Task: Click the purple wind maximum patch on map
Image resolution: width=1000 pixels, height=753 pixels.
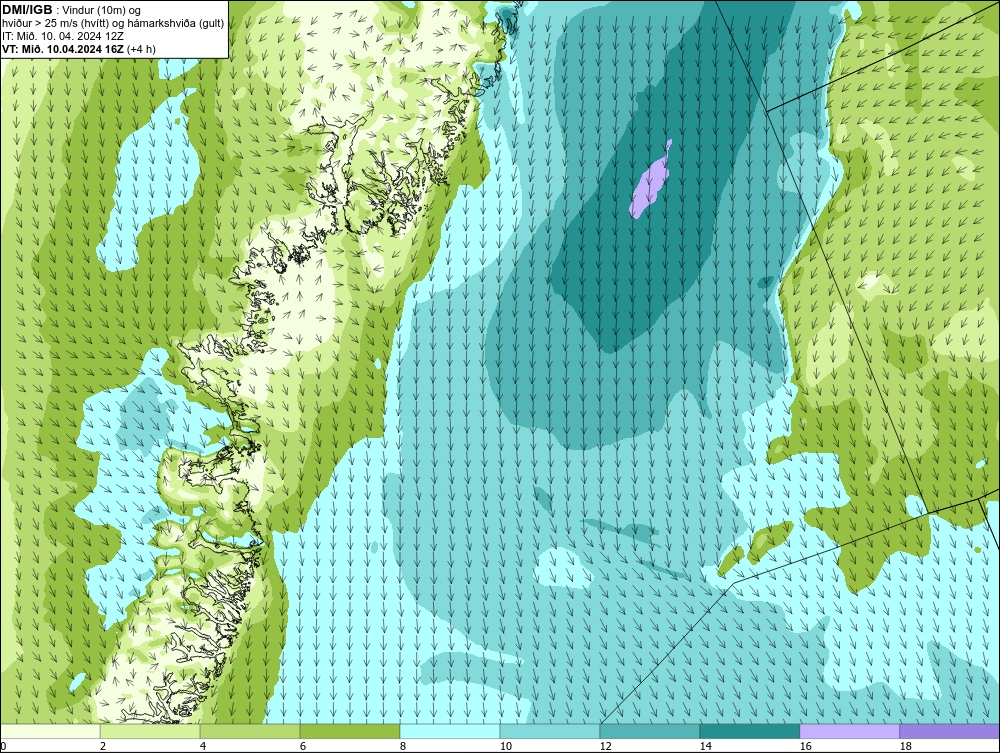Action: [x=650, y=181]
